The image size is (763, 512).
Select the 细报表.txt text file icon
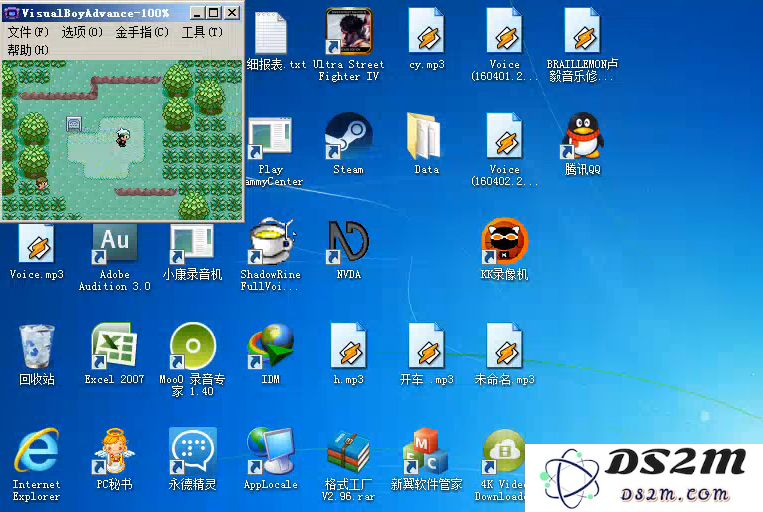[271, 33]
